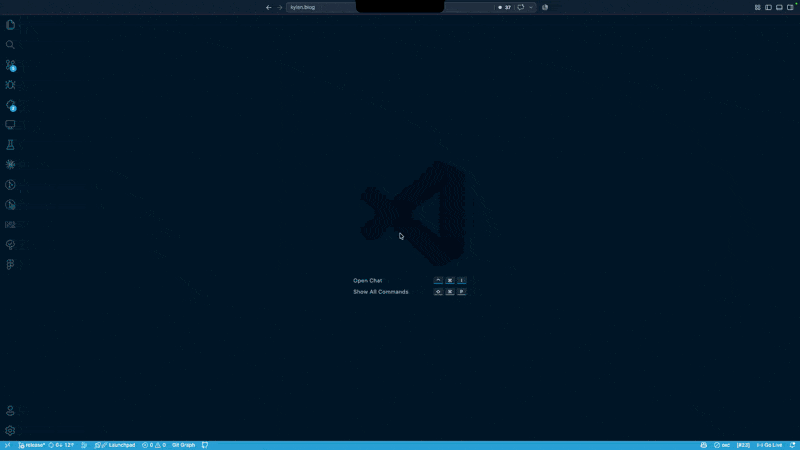Screen dimensions: 800x450
Task: Open notifications bell in status bar
Action: [x=792, y=445]
